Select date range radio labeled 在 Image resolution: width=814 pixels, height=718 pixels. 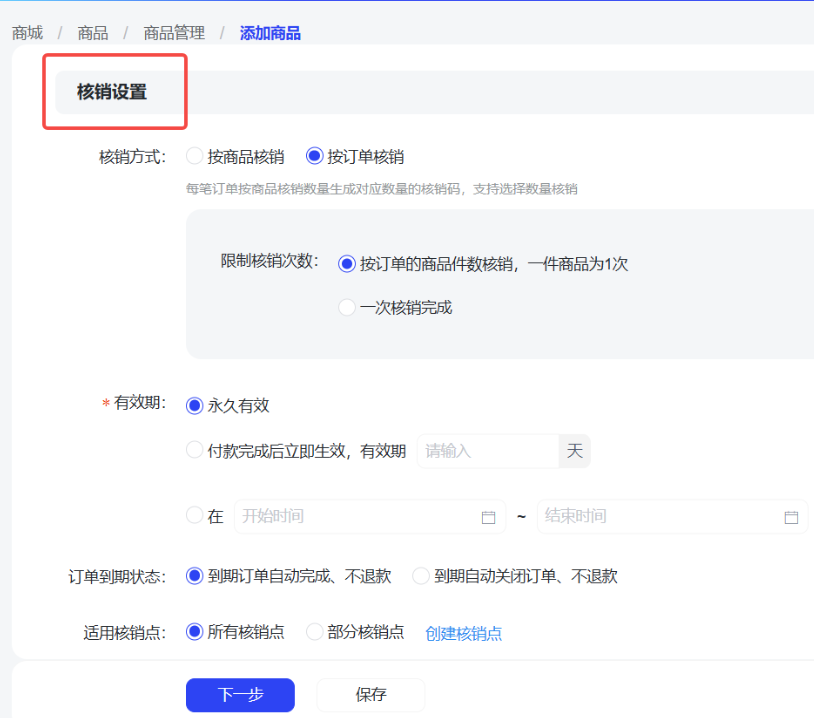[x=195, y=516]
